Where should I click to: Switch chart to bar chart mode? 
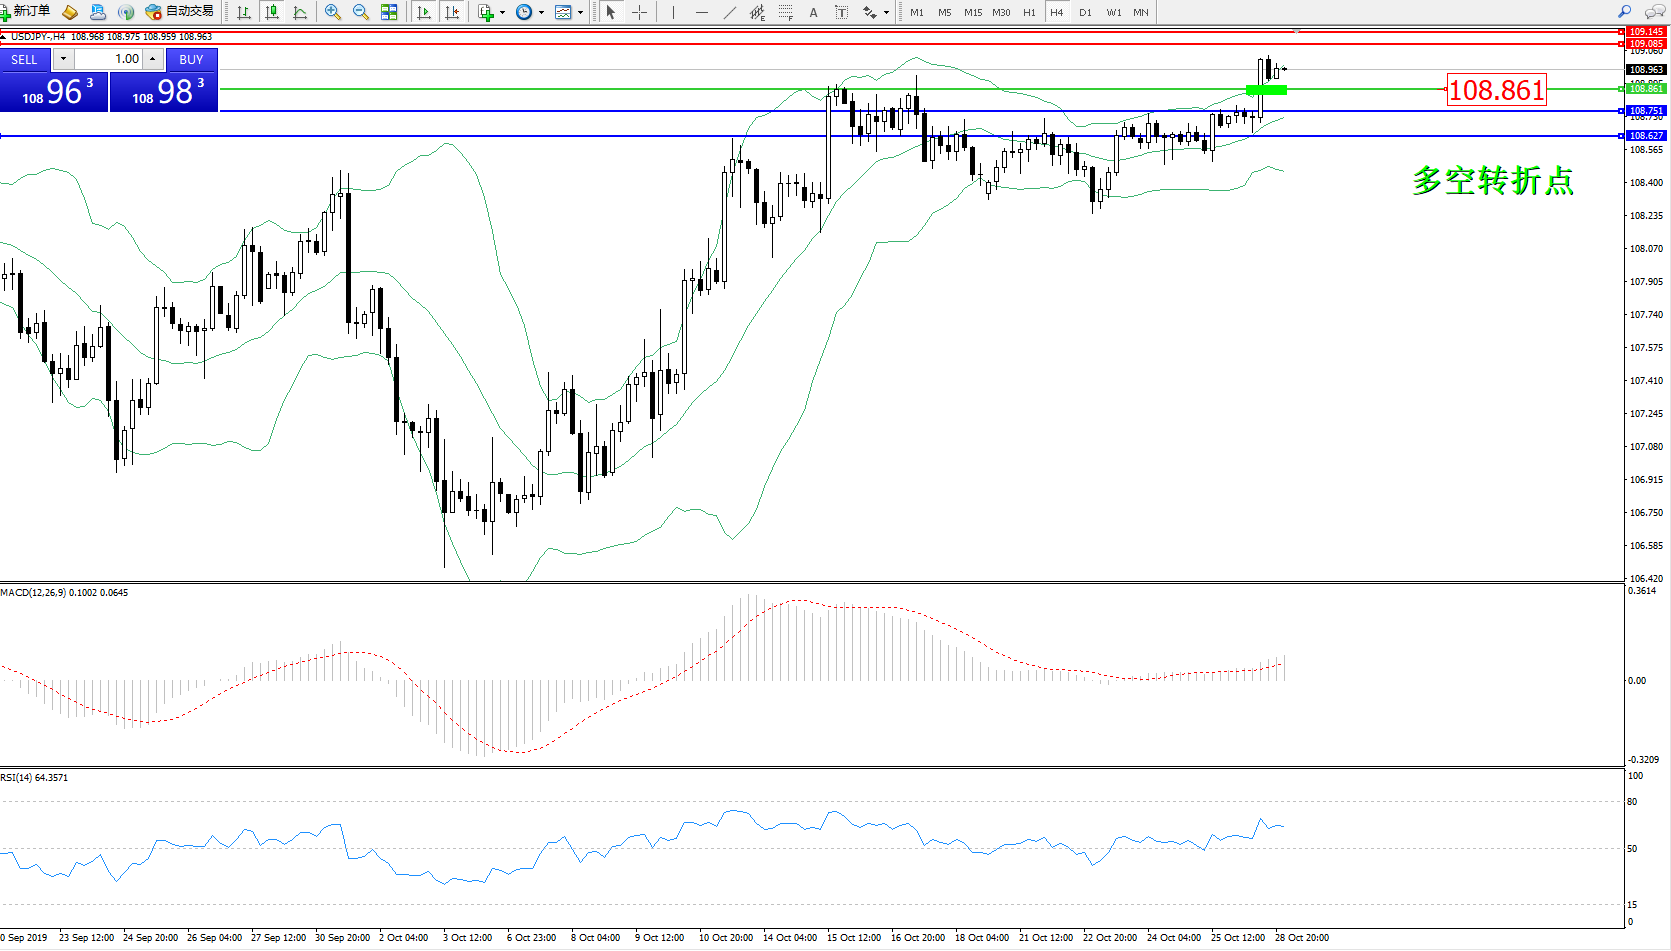[x=243, y=12]
